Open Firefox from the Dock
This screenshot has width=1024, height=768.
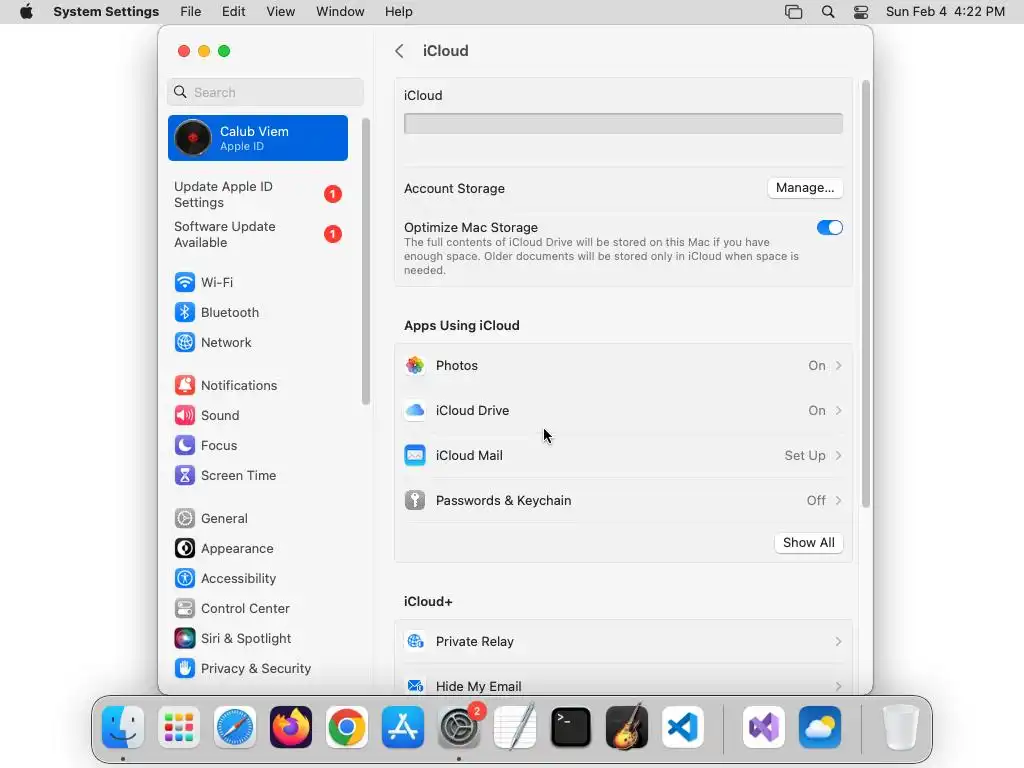pyautogui.click(x=291, y=728)
